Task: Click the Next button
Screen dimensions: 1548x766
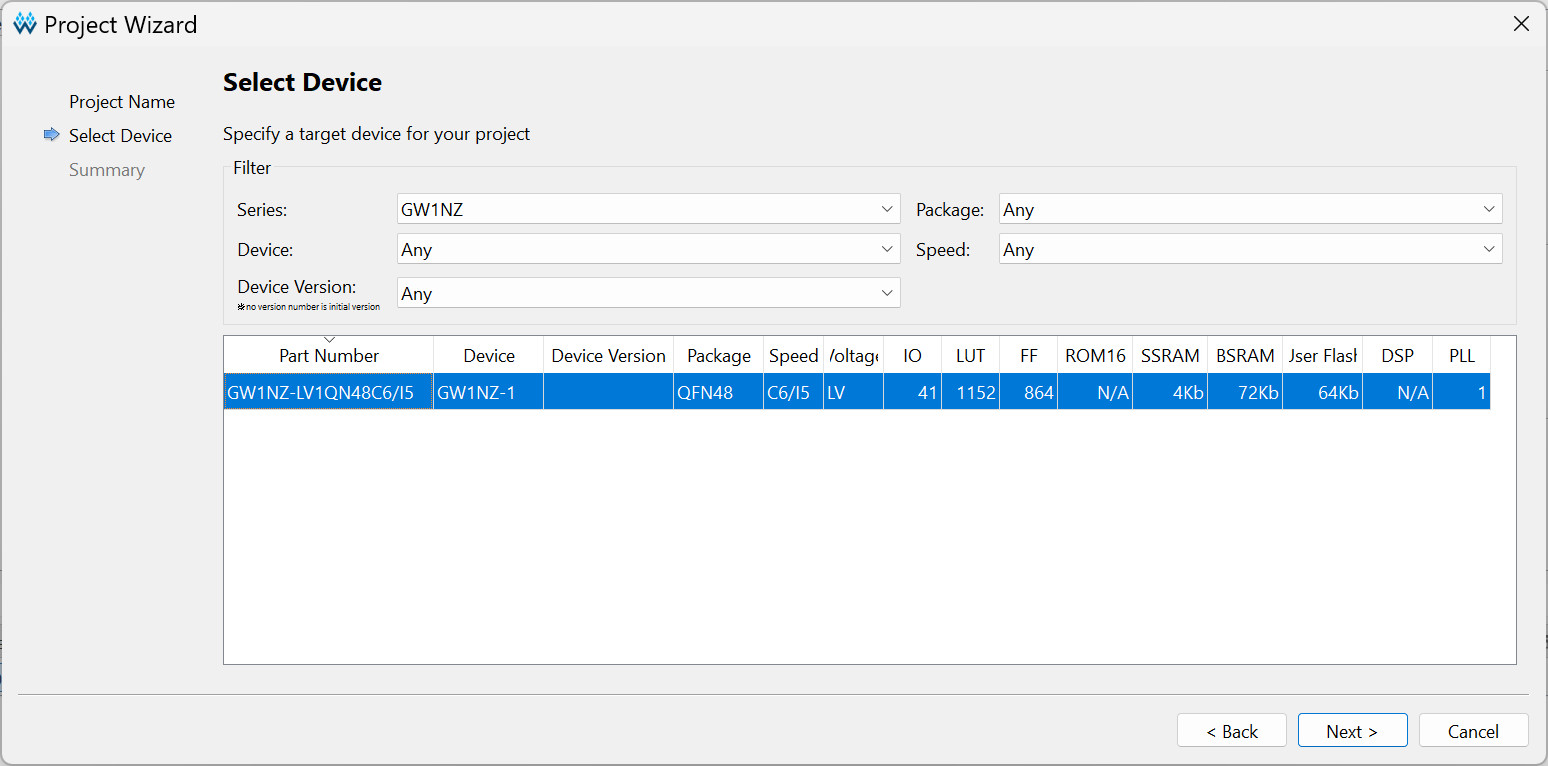Action: coord(1352,731)
